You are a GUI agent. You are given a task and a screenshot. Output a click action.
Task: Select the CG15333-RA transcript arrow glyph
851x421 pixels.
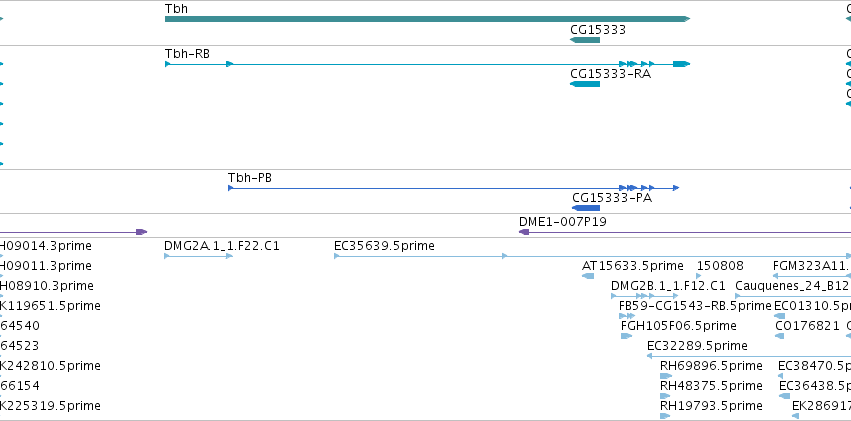(585, 84)
